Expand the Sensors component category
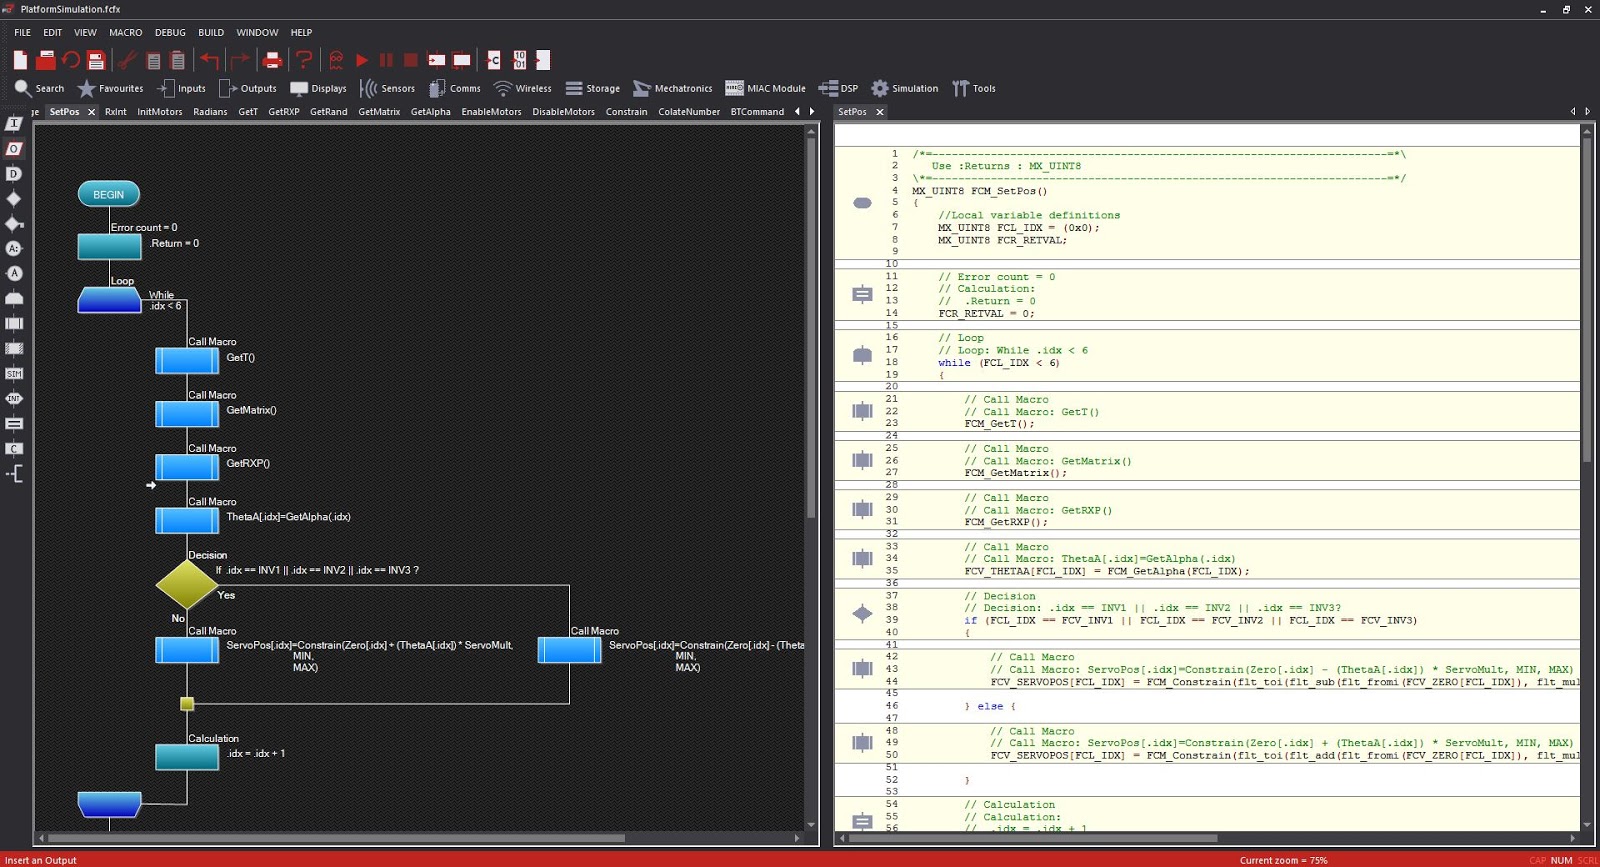 387,88
